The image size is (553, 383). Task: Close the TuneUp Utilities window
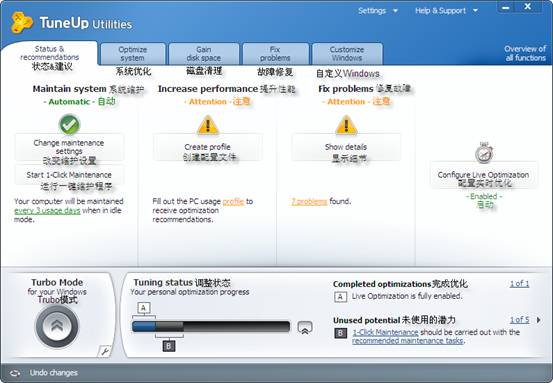tap(528, 7)
